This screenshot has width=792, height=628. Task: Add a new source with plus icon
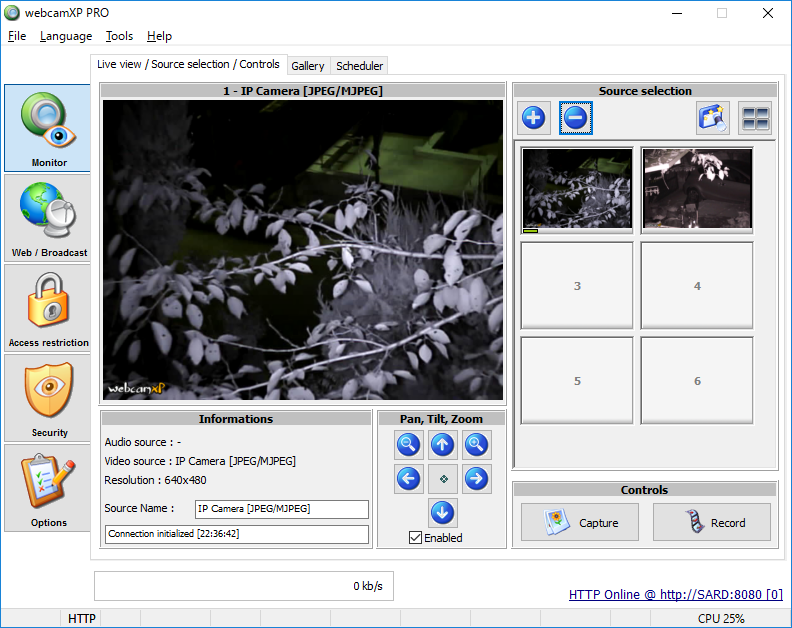[x=533, y=118]
